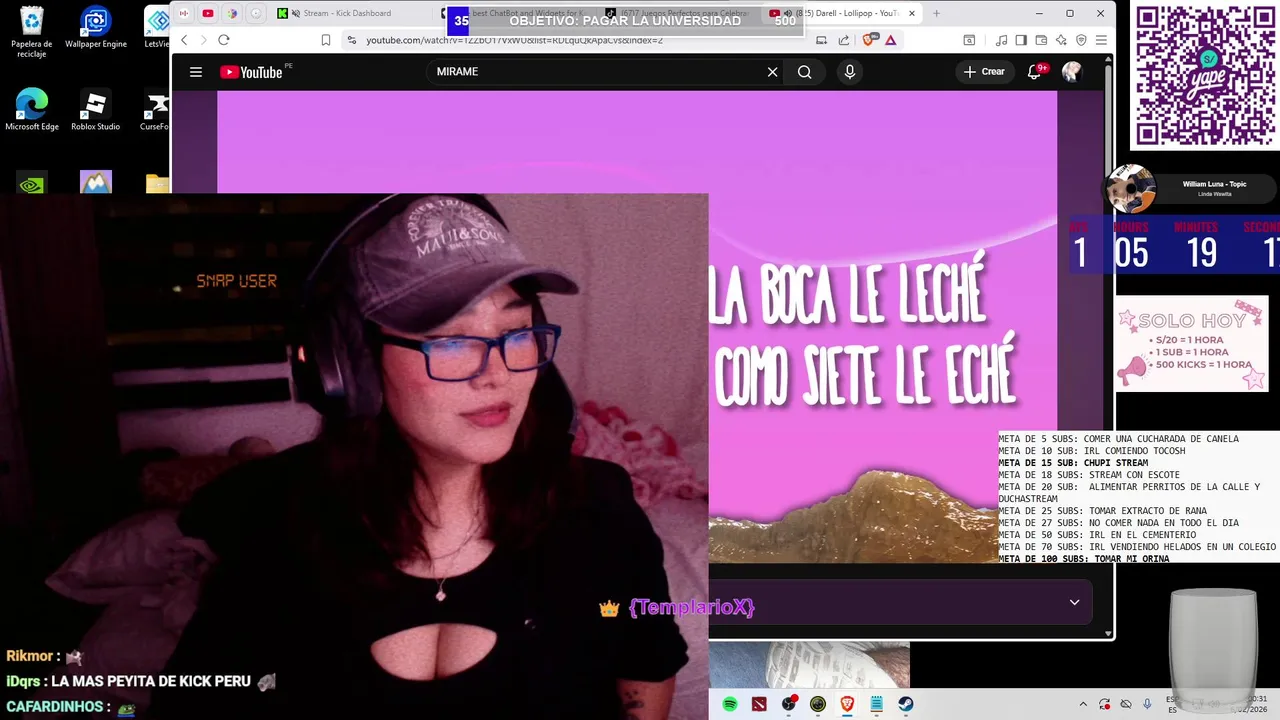Close the Darell - Lollipop tab

click(x=912, y=13)
